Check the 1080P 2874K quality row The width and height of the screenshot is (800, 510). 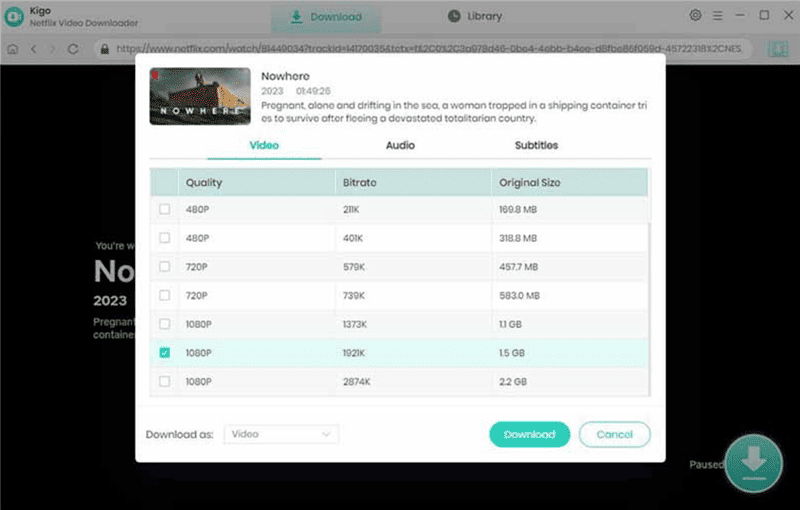(164, 381)
